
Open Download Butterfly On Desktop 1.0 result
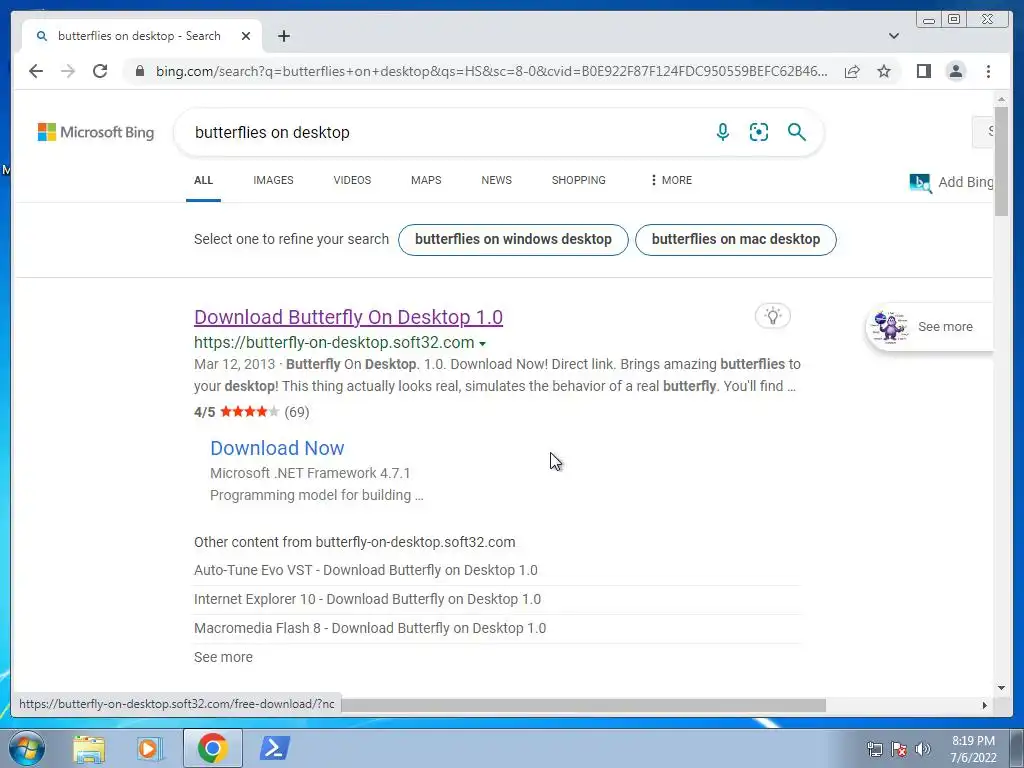348,317
